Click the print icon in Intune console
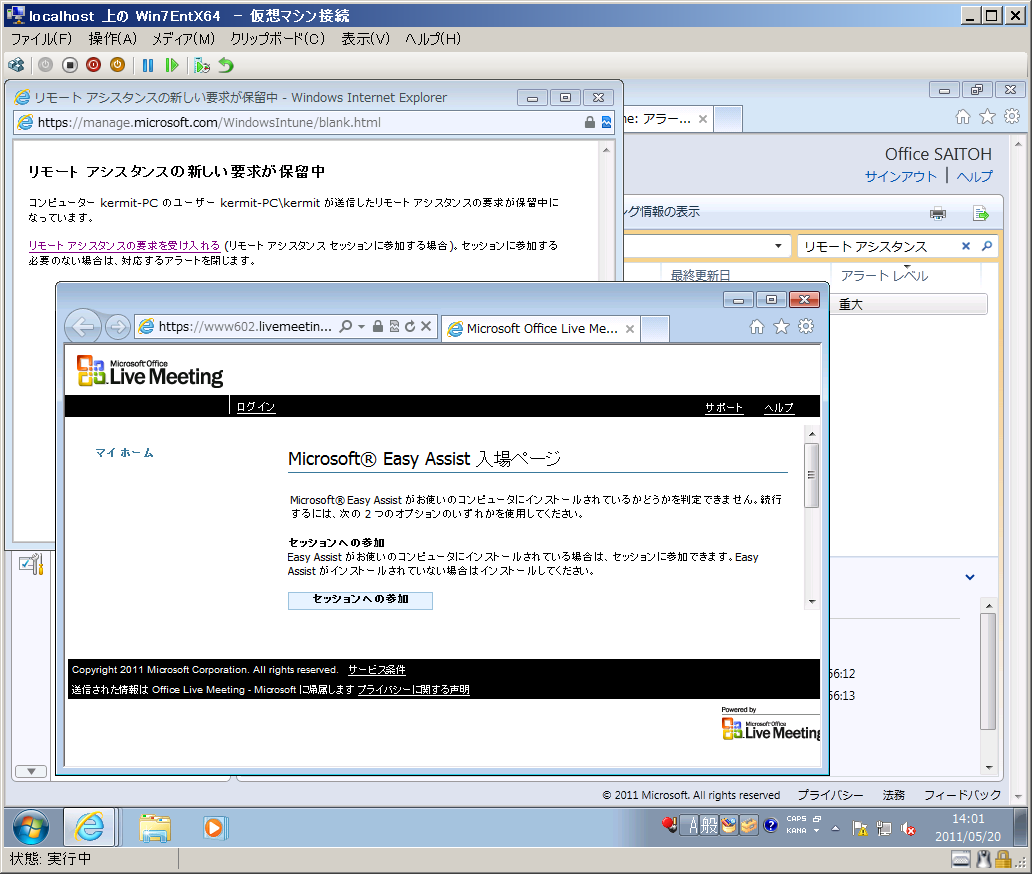The width and height of the screenshot is (1032, 874). pos(938,213)
